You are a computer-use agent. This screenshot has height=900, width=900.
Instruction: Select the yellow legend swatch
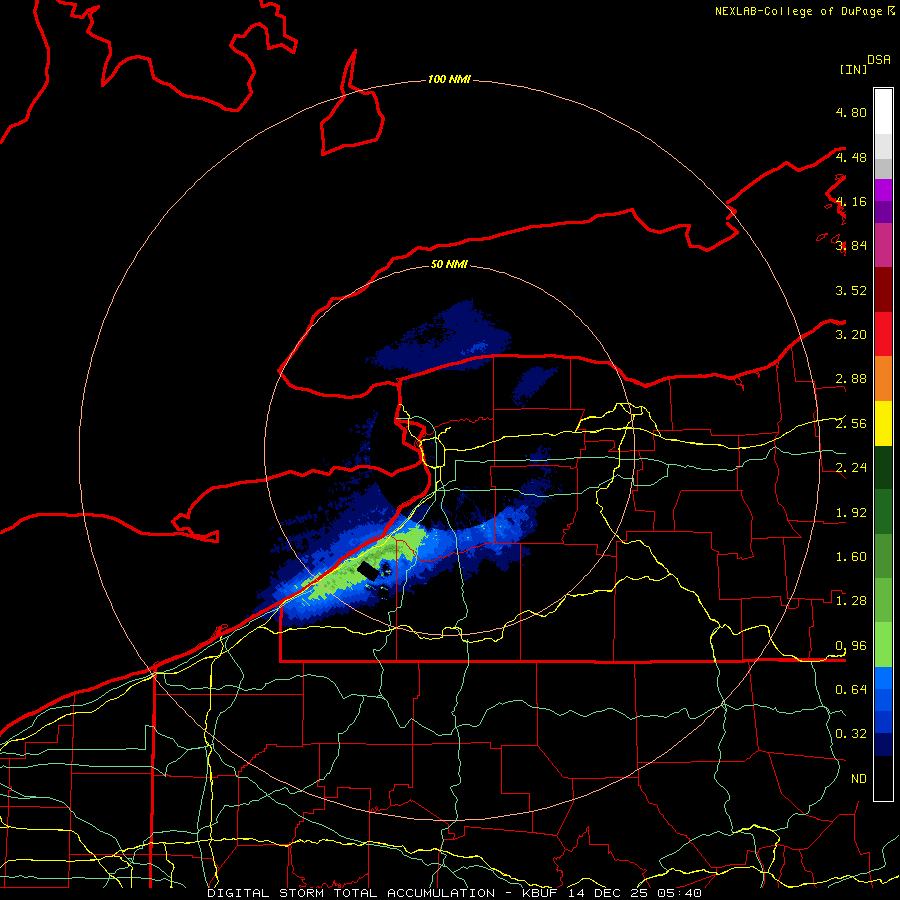pyautogui.click(x=883, y=423)
